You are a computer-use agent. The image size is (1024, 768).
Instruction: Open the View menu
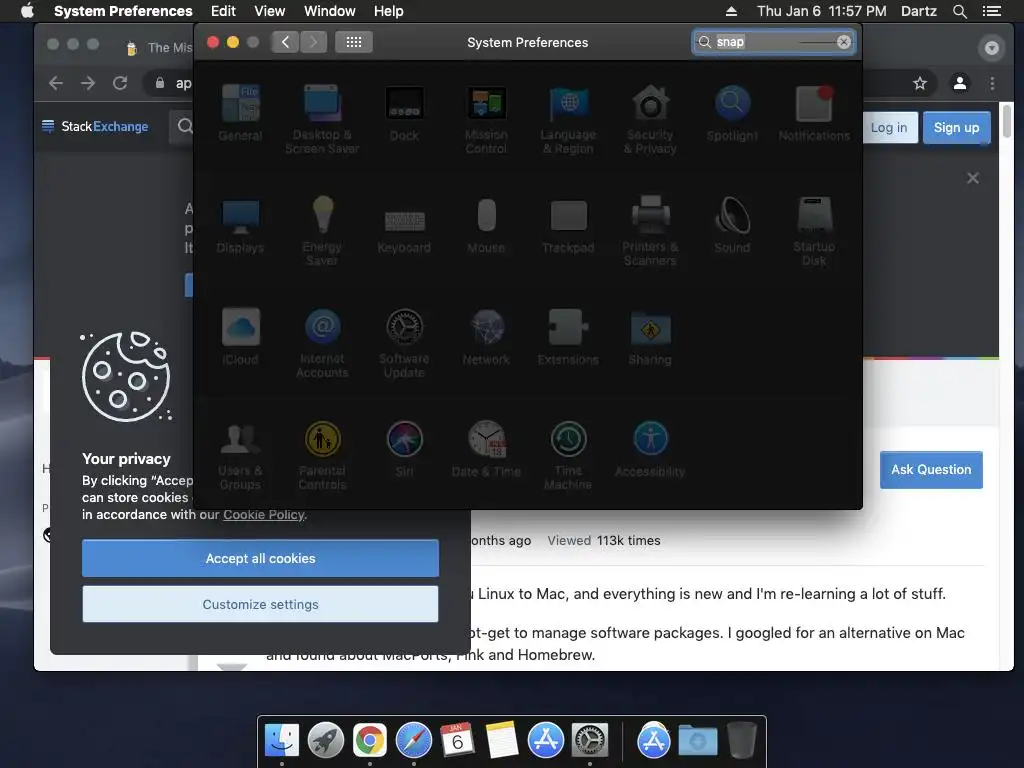click(270, 11)
